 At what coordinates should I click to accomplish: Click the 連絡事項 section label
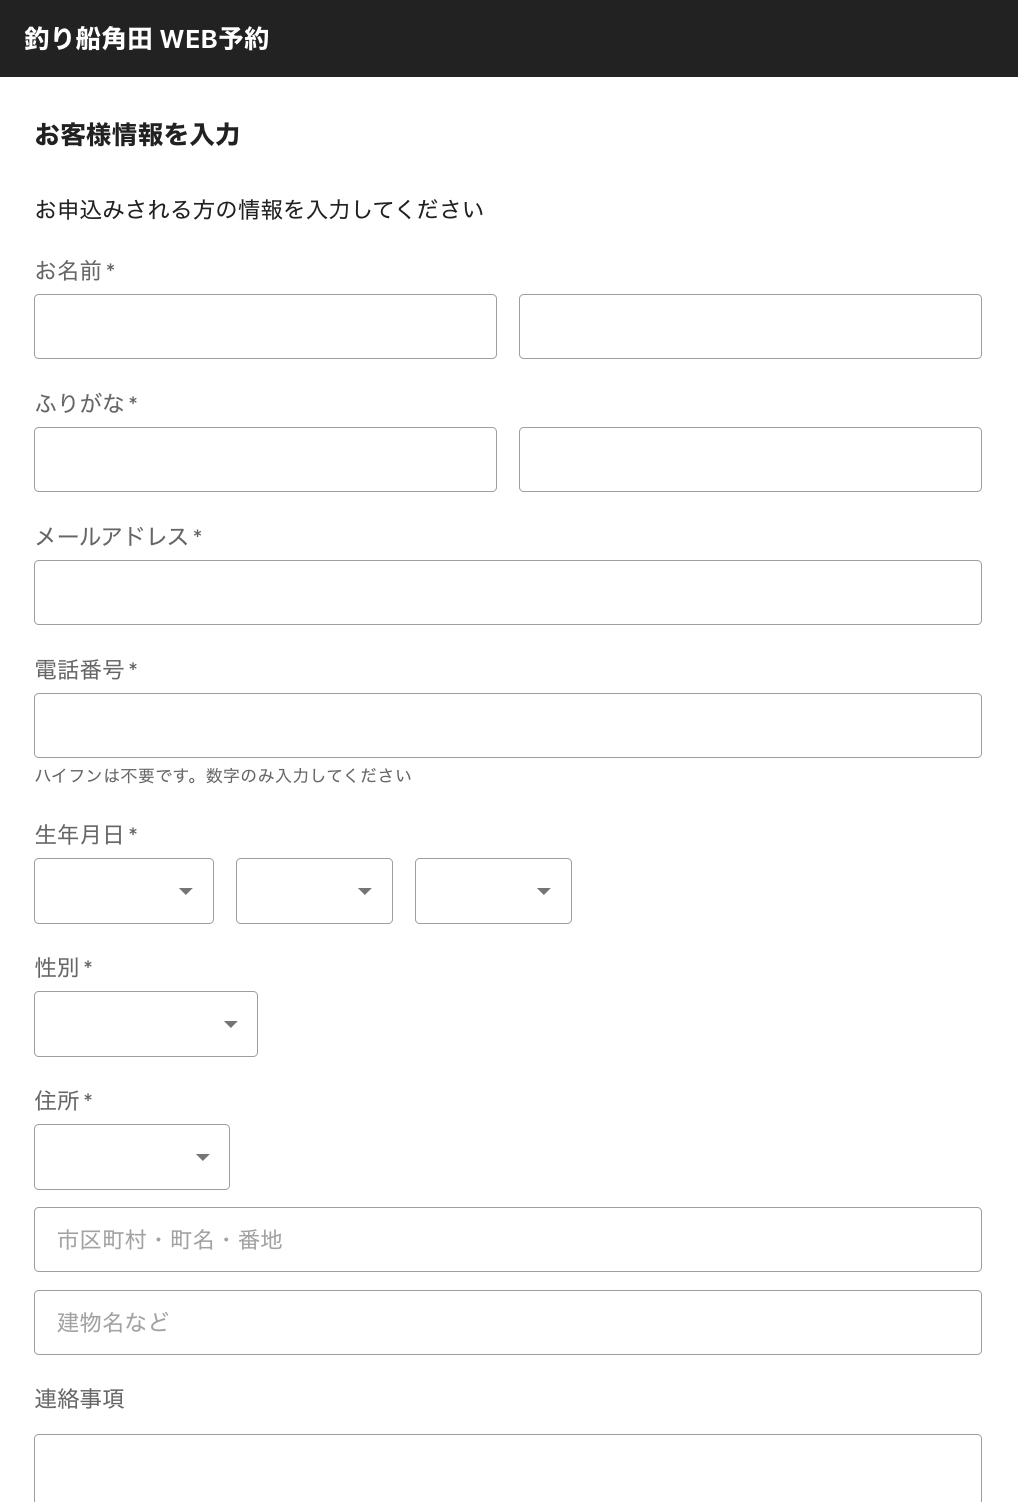pos(80,1399)
